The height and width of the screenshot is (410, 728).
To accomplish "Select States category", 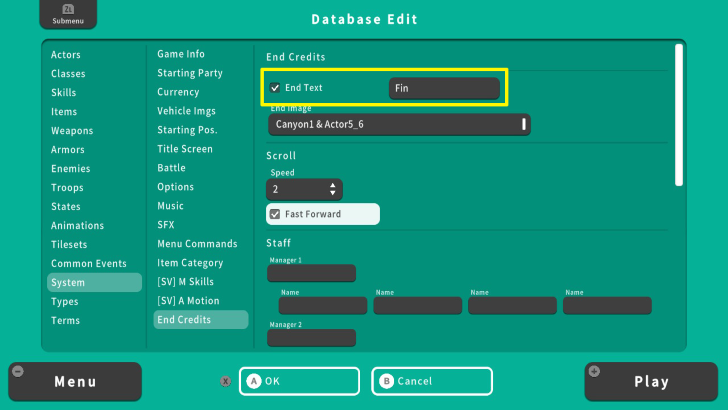I will (x=66, y=207).
